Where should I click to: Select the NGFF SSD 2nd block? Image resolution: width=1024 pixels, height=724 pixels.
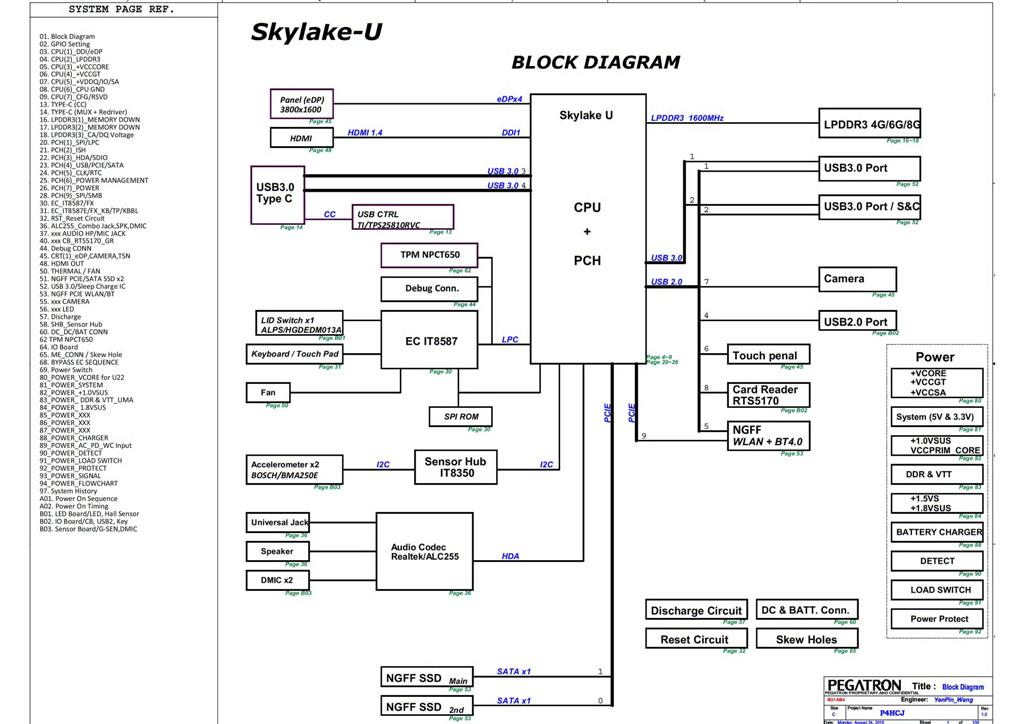(x=429, y=706)
